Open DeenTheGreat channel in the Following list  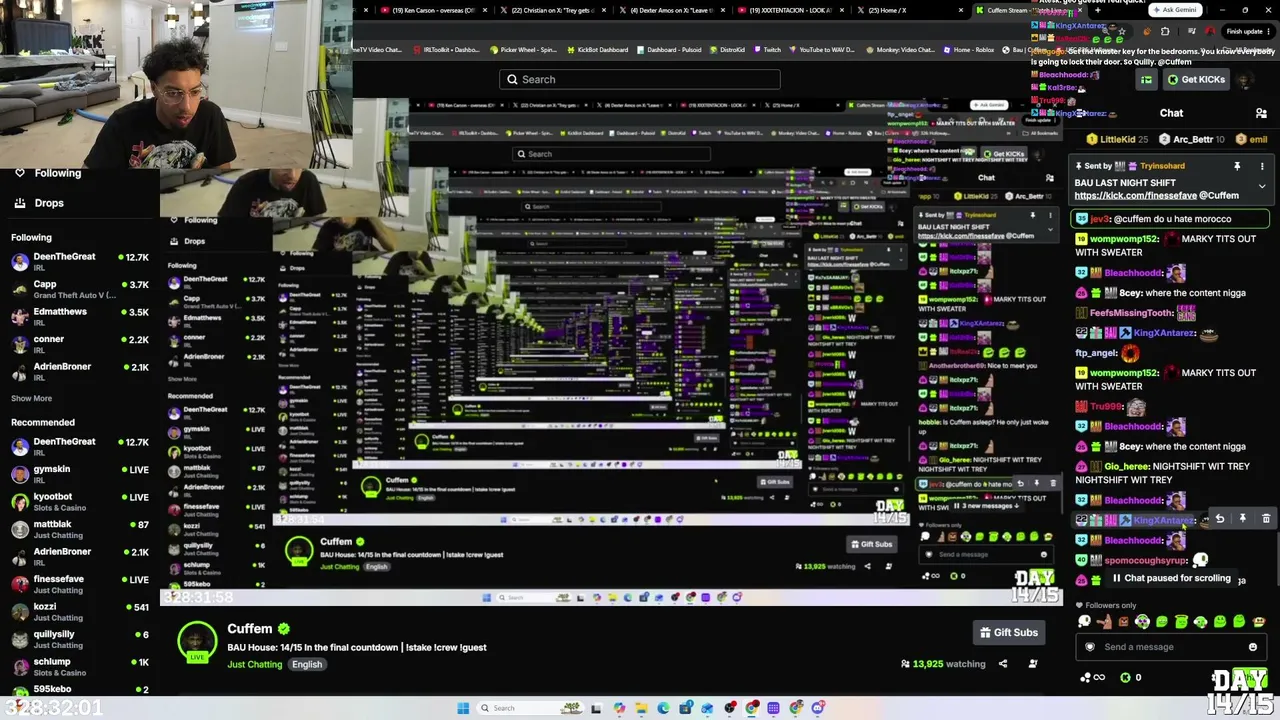click(x=80, y=262)
